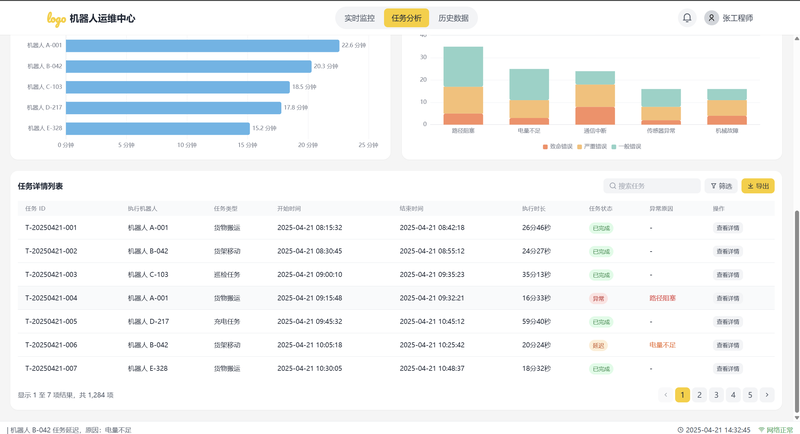Click 巡检任务 task type cell
This screenshot has width=800, height=434.
pos(227,275)
